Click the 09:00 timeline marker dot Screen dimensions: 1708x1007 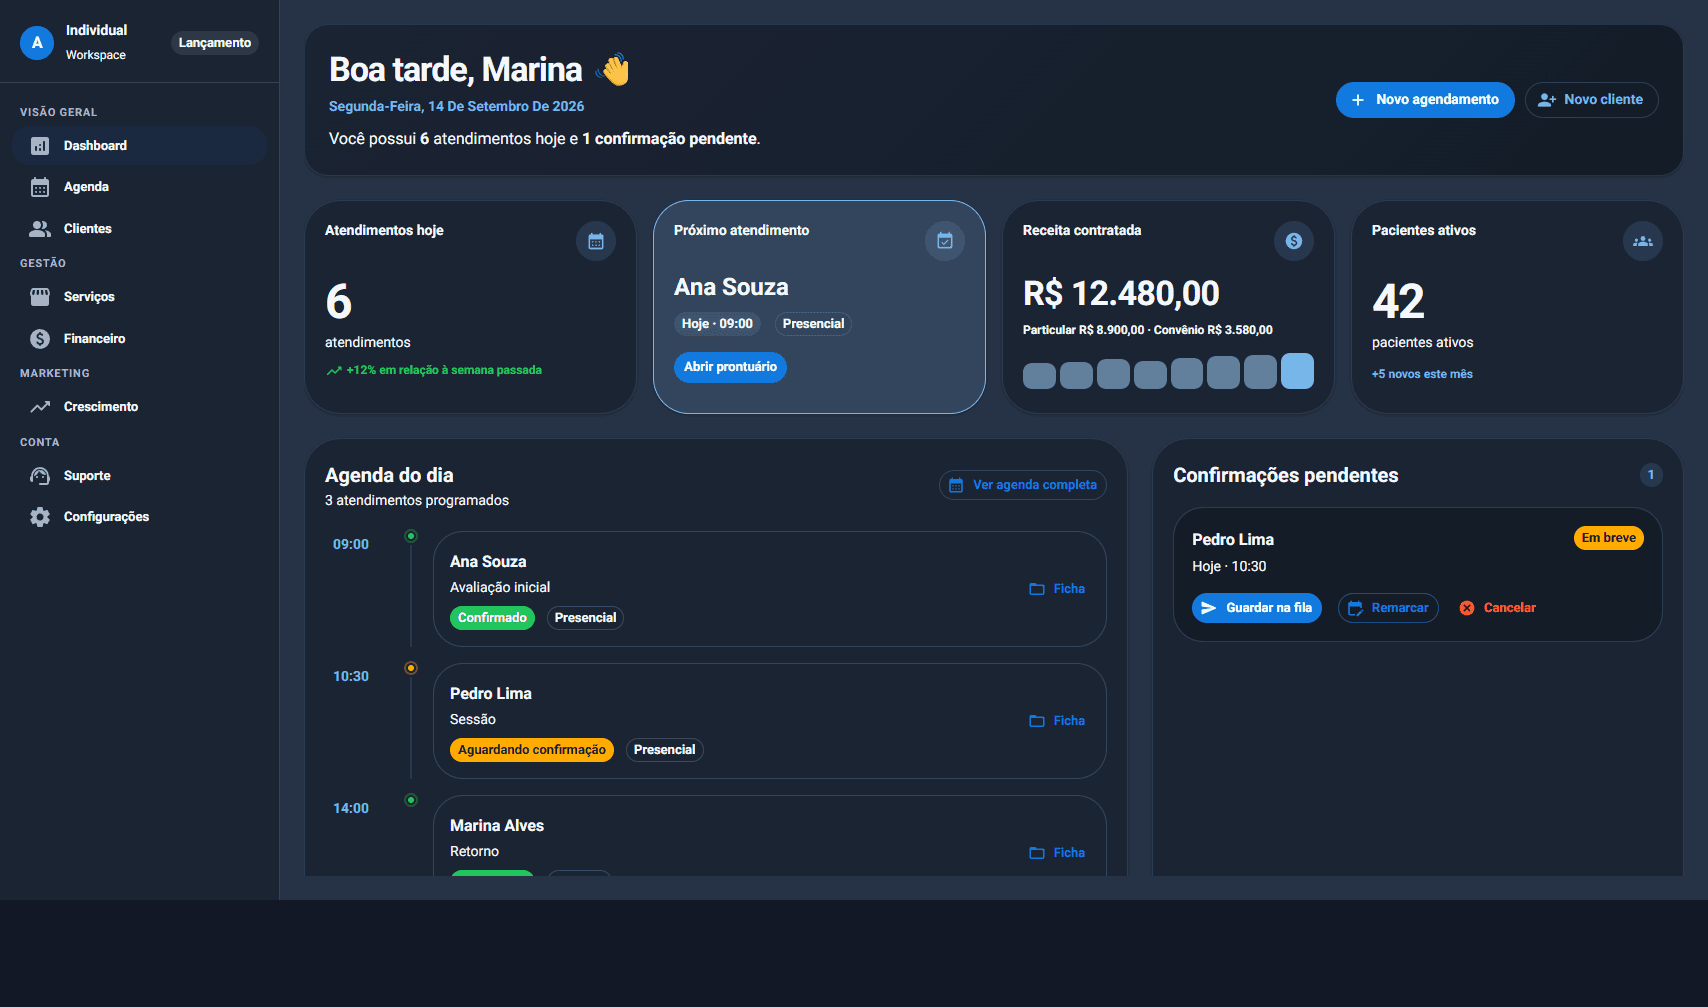[x=411, y=536]
